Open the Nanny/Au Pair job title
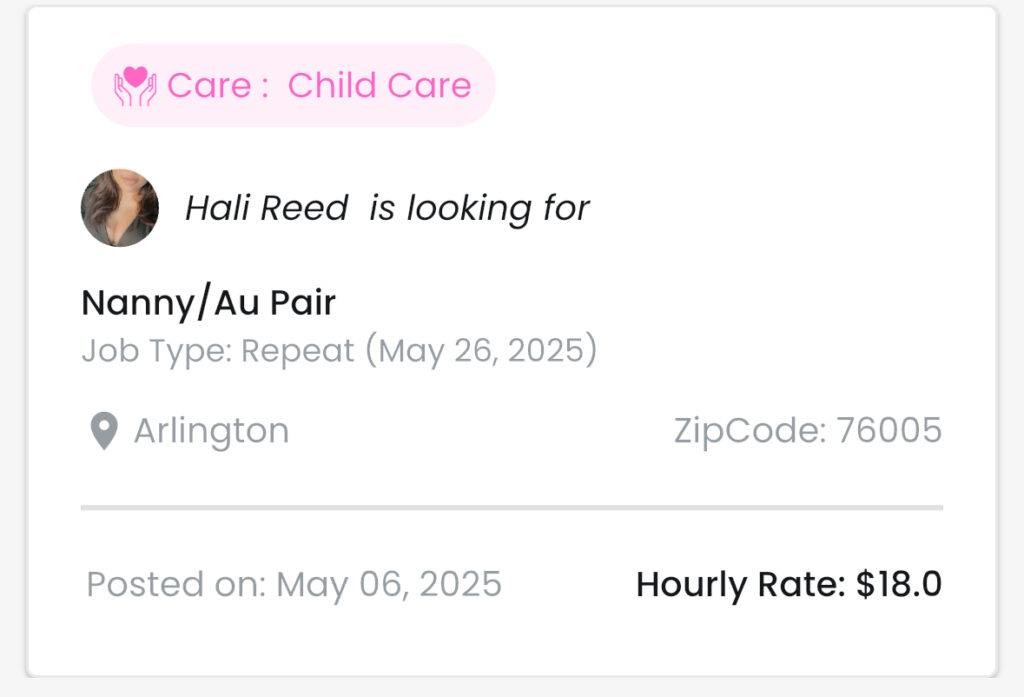The height and width of the screenshot is (697, 1024). 209,302
